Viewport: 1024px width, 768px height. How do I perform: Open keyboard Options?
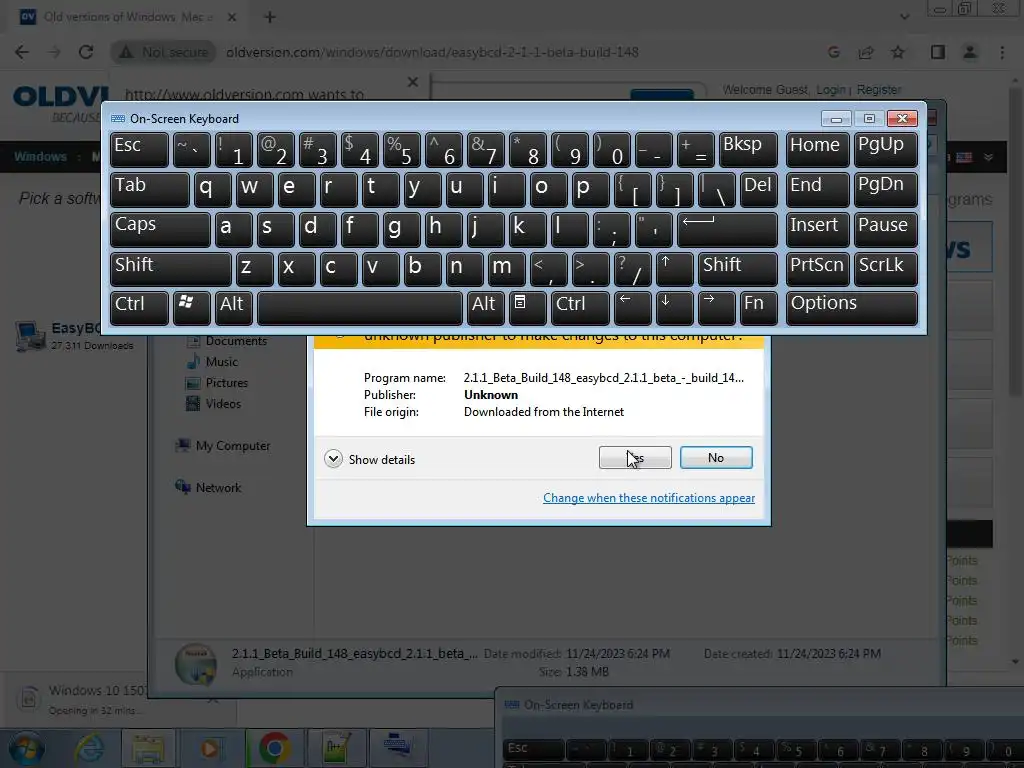[852, 308]
